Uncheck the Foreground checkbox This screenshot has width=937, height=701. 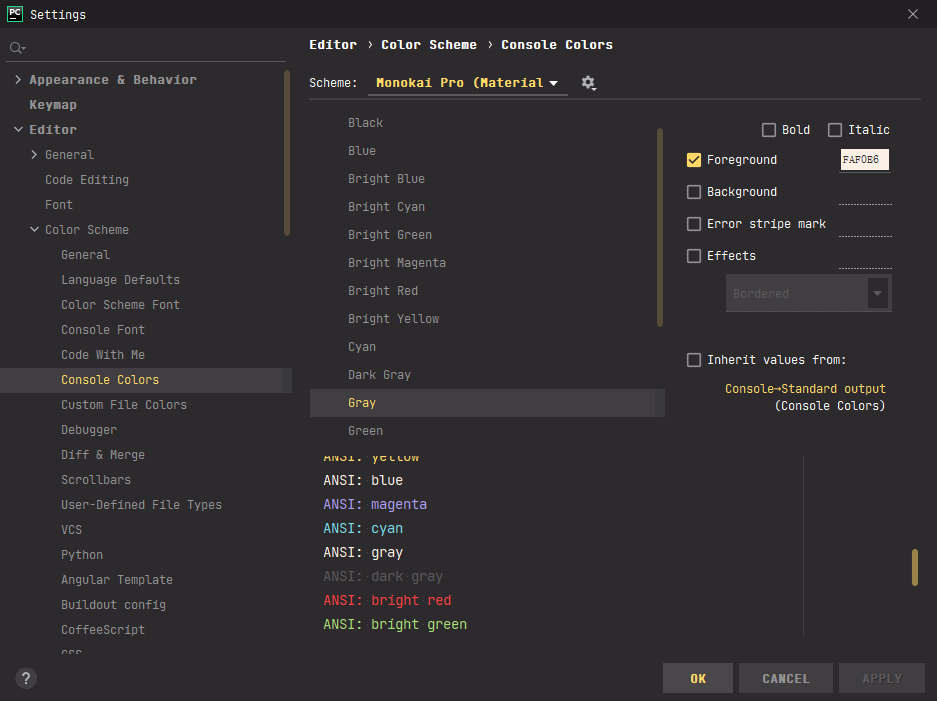point(694,160)
